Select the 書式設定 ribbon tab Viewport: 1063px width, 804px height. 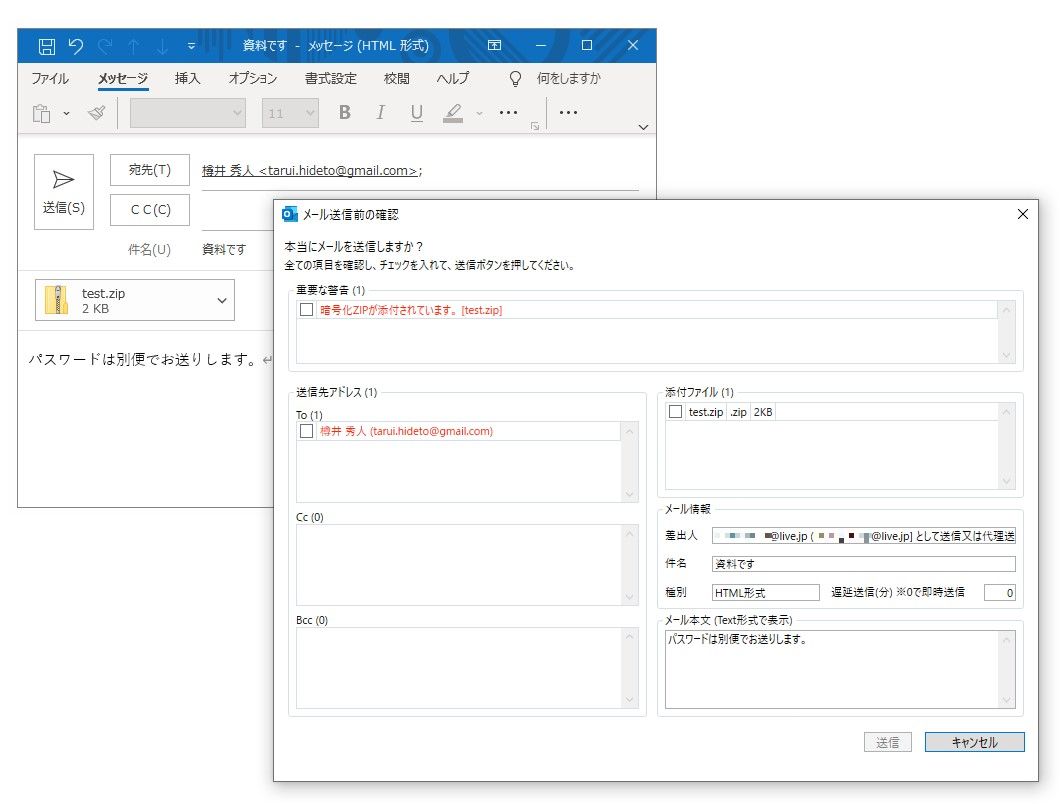click(x=331, y=79)
